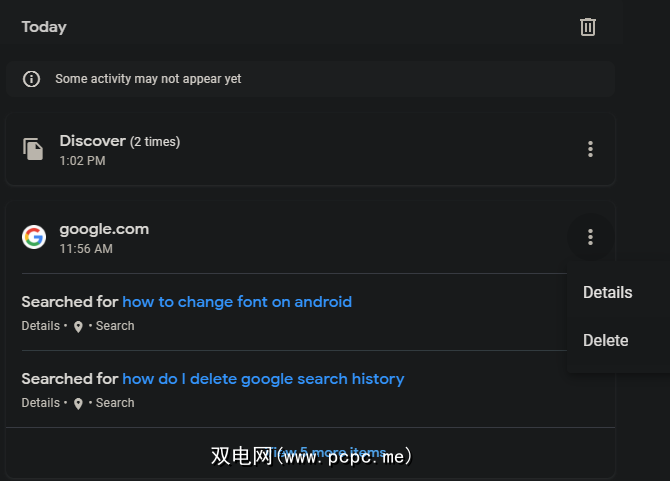Screen dimensions: 670x481
Task: Click the trash icon beside Today
Action: click(588, 27)
